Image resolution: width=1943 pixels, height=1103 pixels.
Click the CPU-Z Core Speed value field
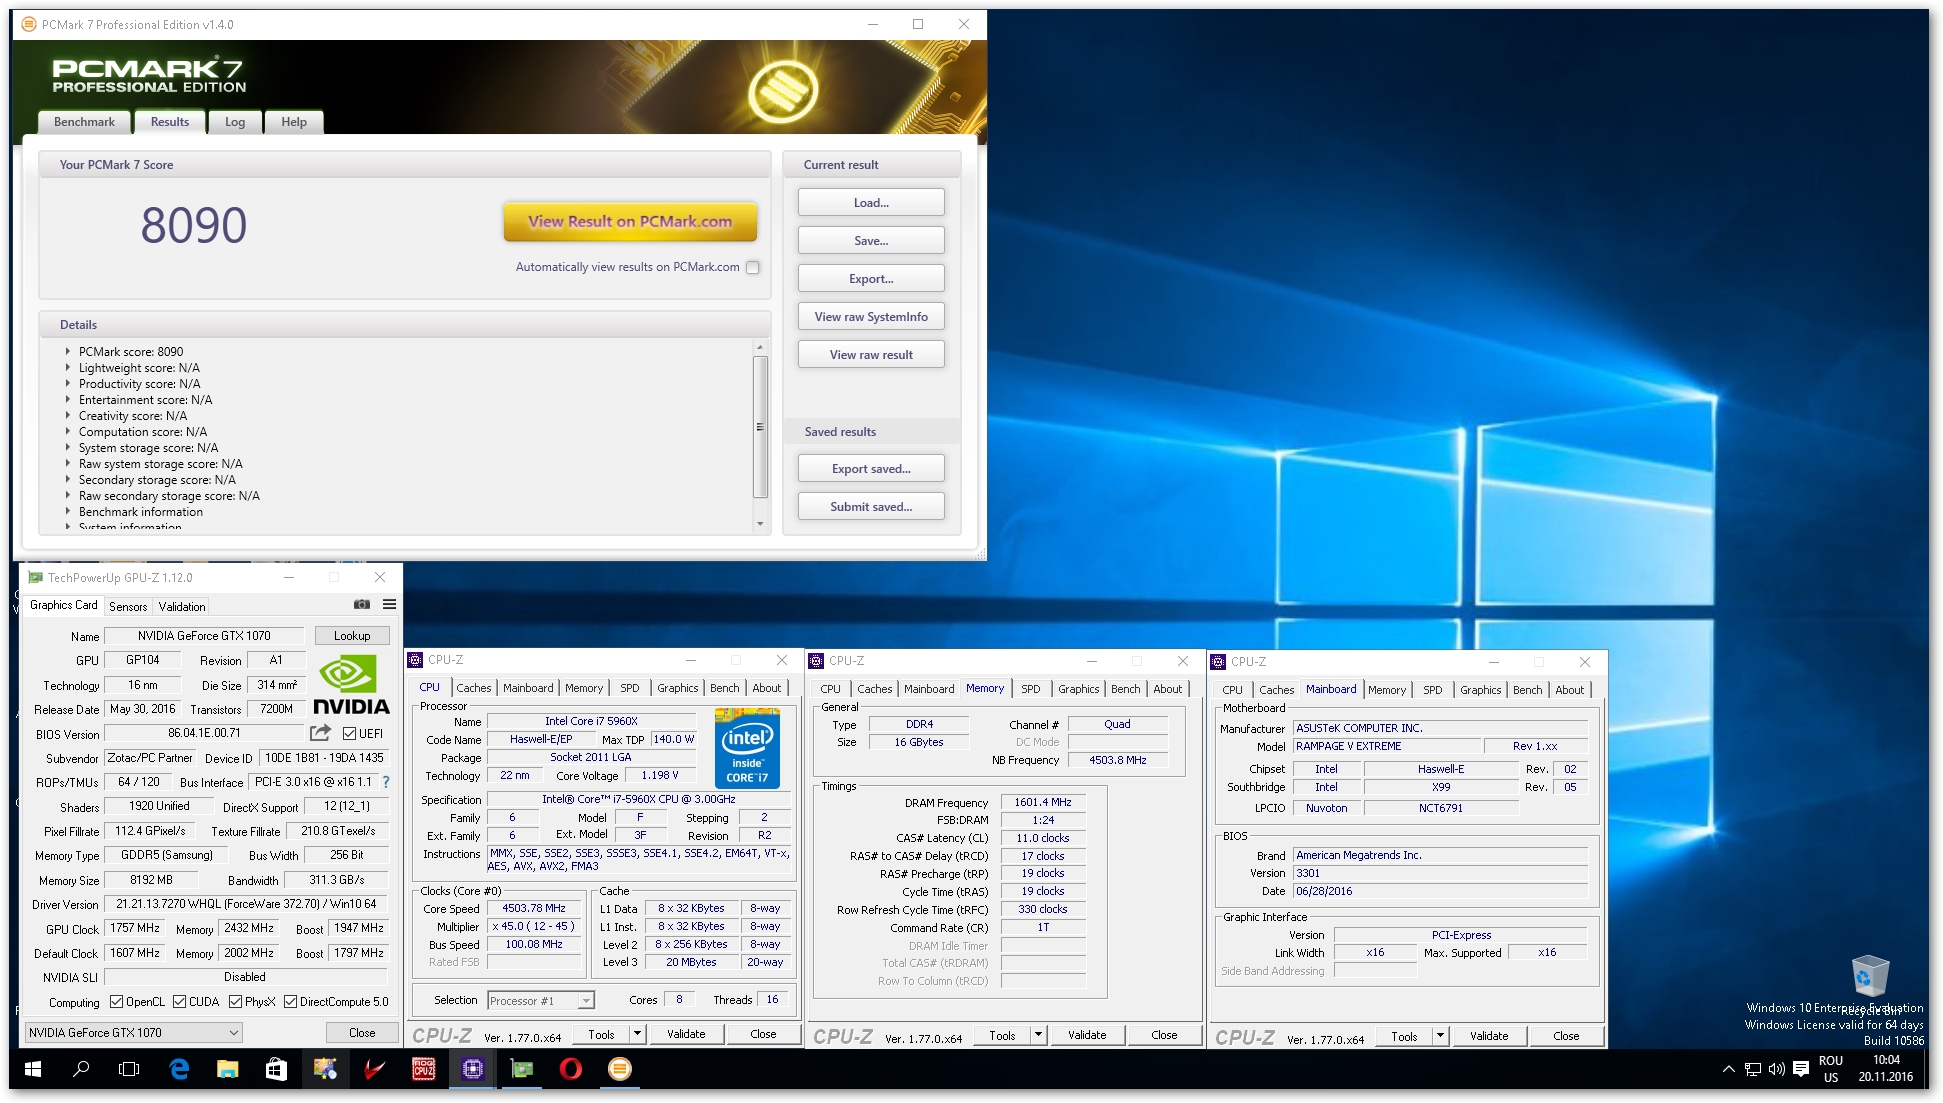pos(534,908)
